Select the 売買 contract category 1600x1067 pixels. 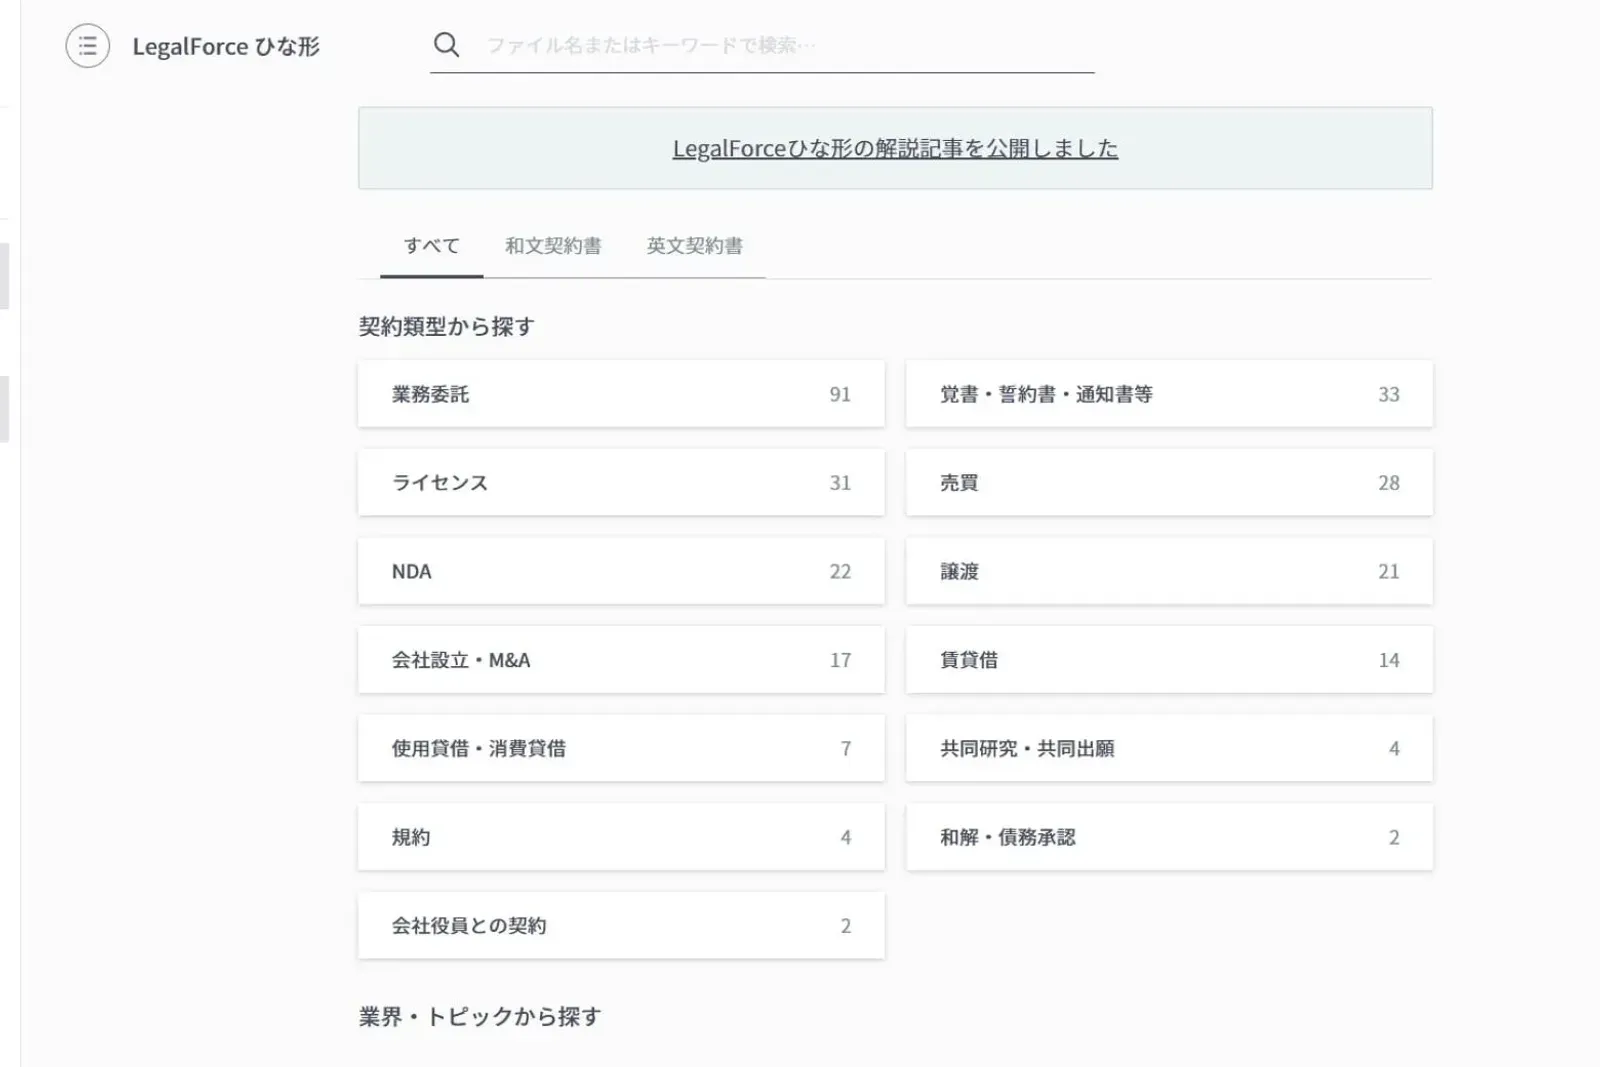[x=1169, y=483]
